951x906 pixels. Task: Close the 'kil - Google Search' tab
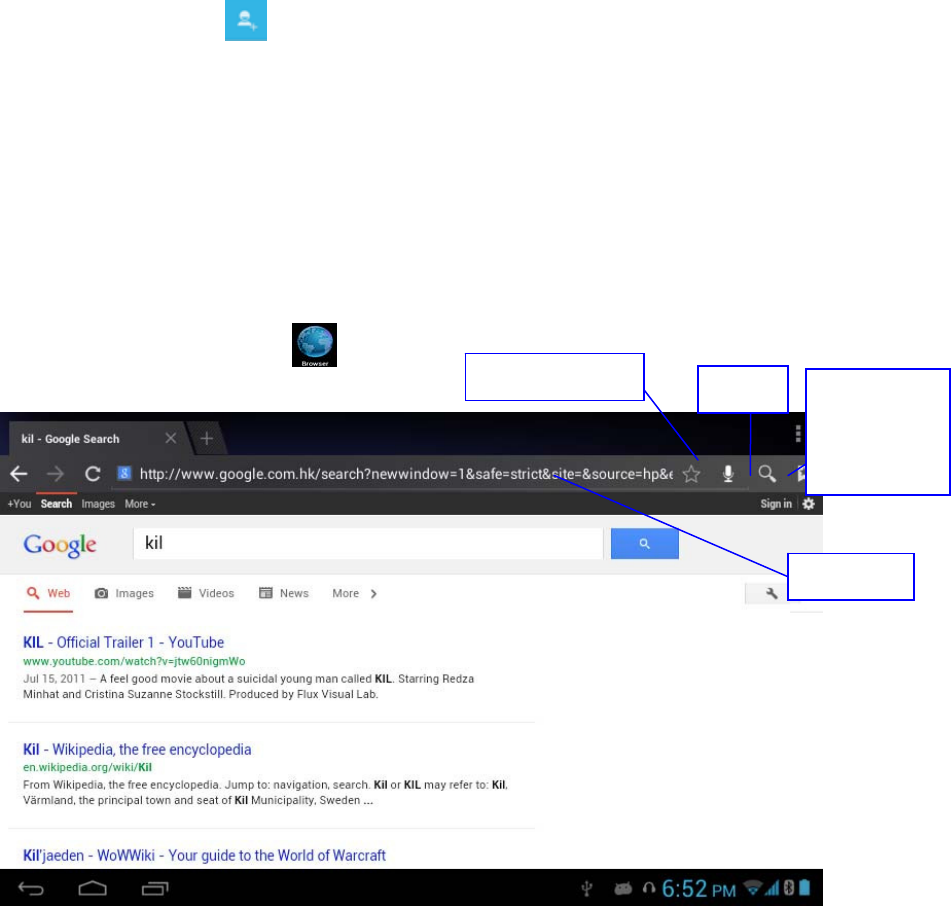coord(171,438)
